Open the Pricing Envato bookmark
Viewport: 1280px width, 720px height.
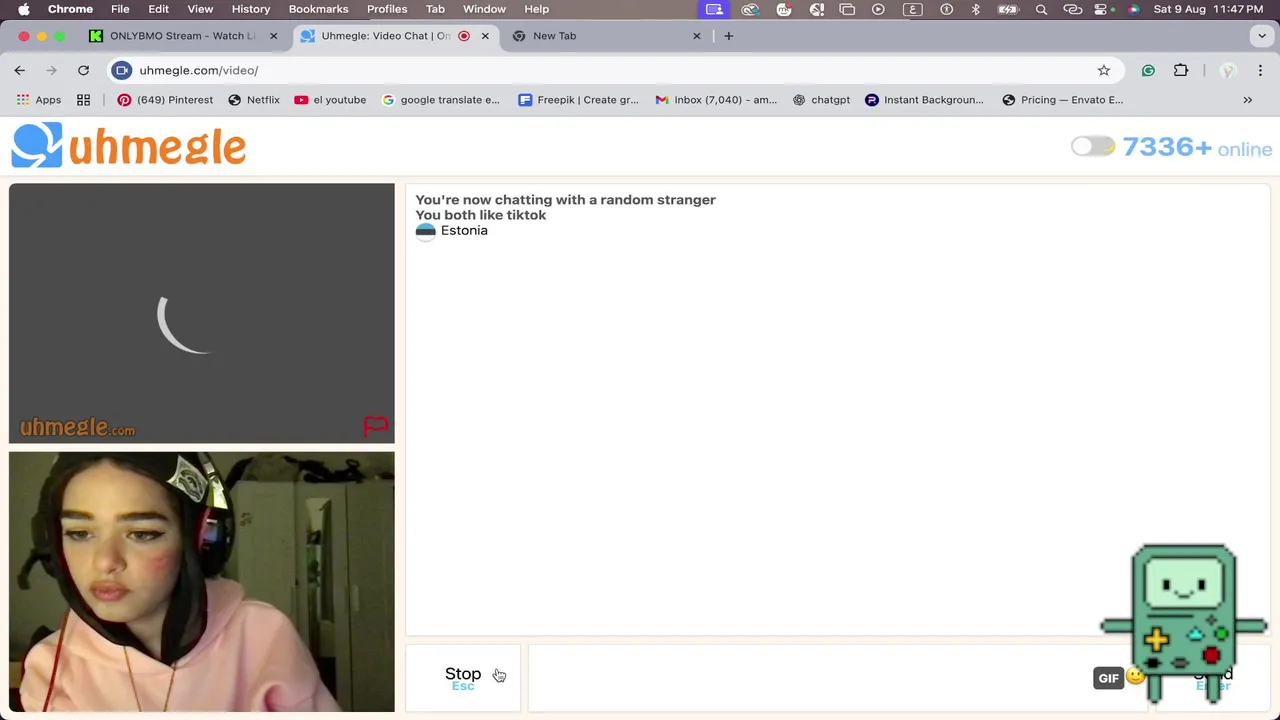(1063, 100)
